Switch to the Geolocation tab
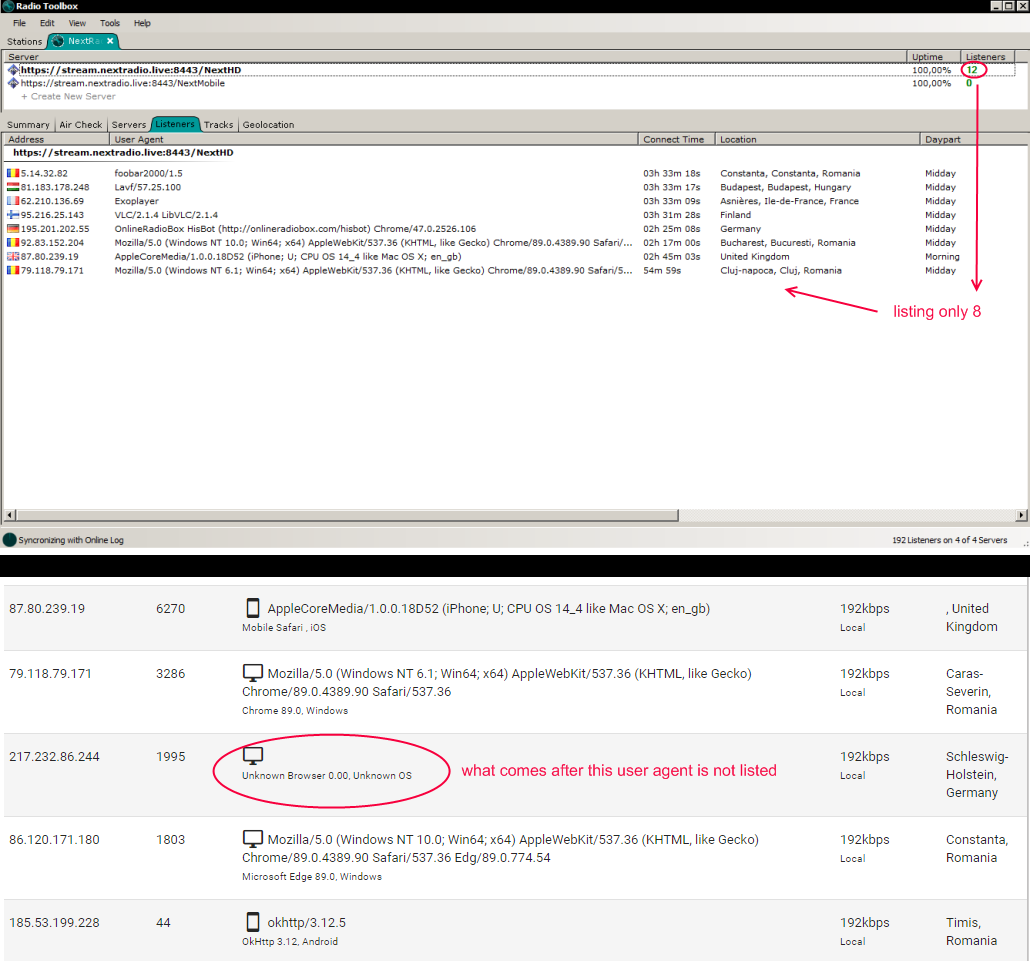 (268, 125)
